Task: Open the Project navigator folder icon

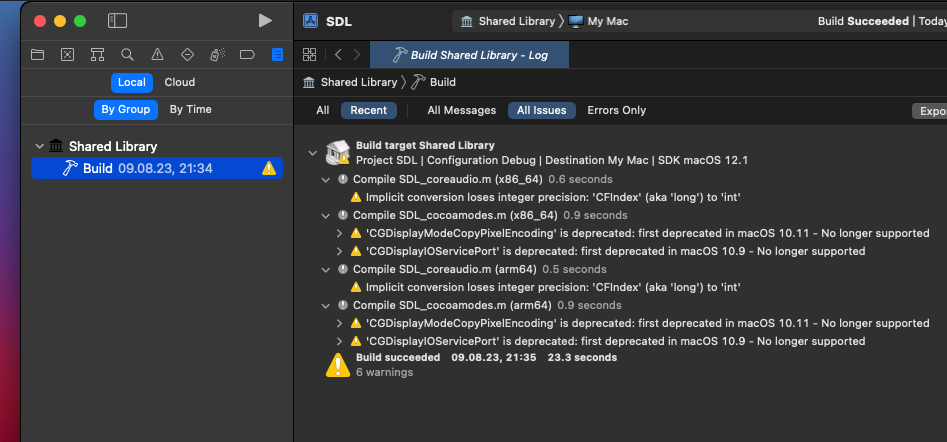Action: (x=38, y=55)
